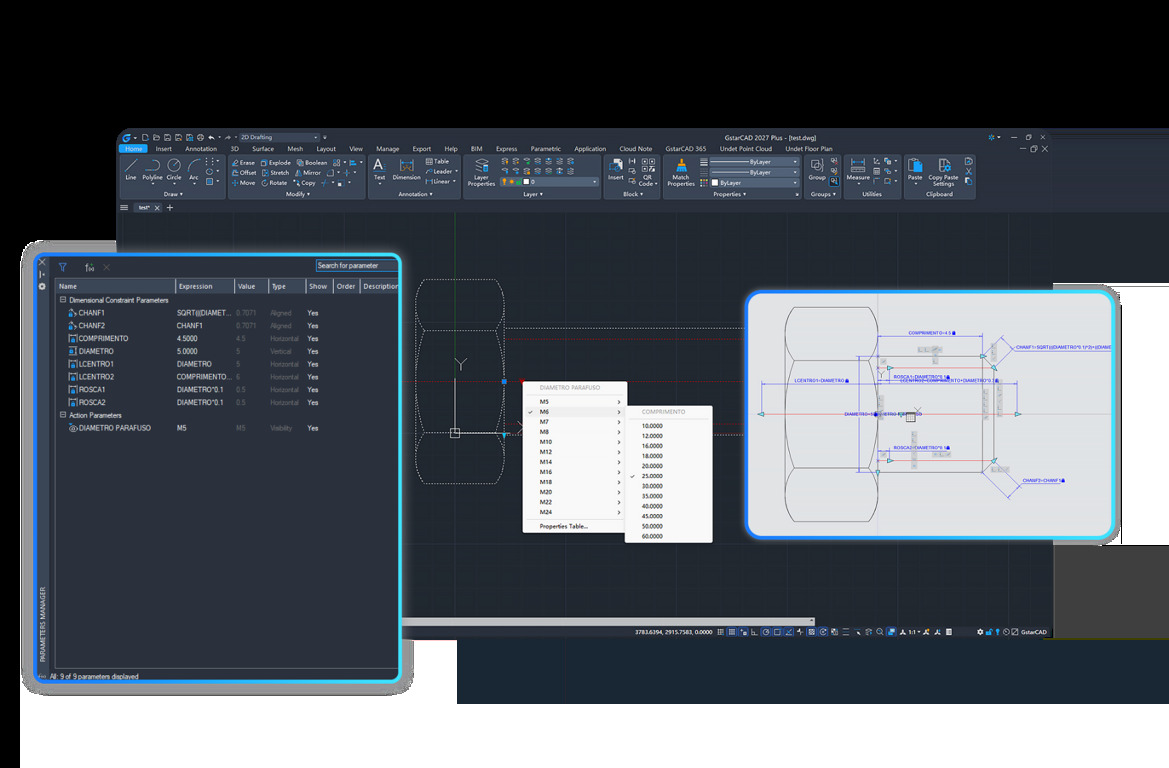
Task: Click the Measure tool
Action: click(858, 169)
